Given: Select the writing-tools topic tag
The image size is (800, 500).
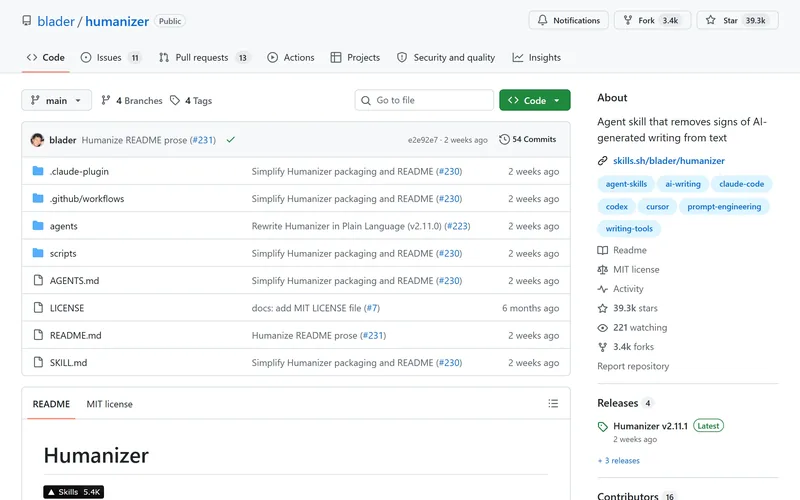Looking at the screenshot, I should (x=629, y=229).
